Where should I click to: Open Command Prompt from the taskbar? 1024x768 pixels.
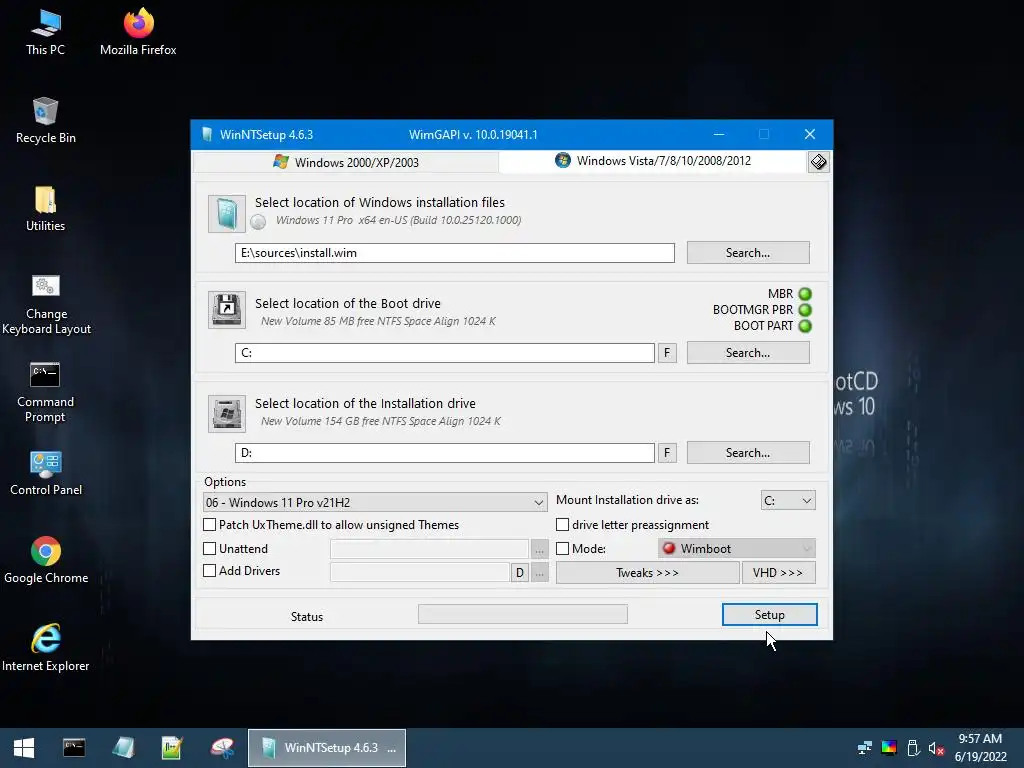point(74,748)
